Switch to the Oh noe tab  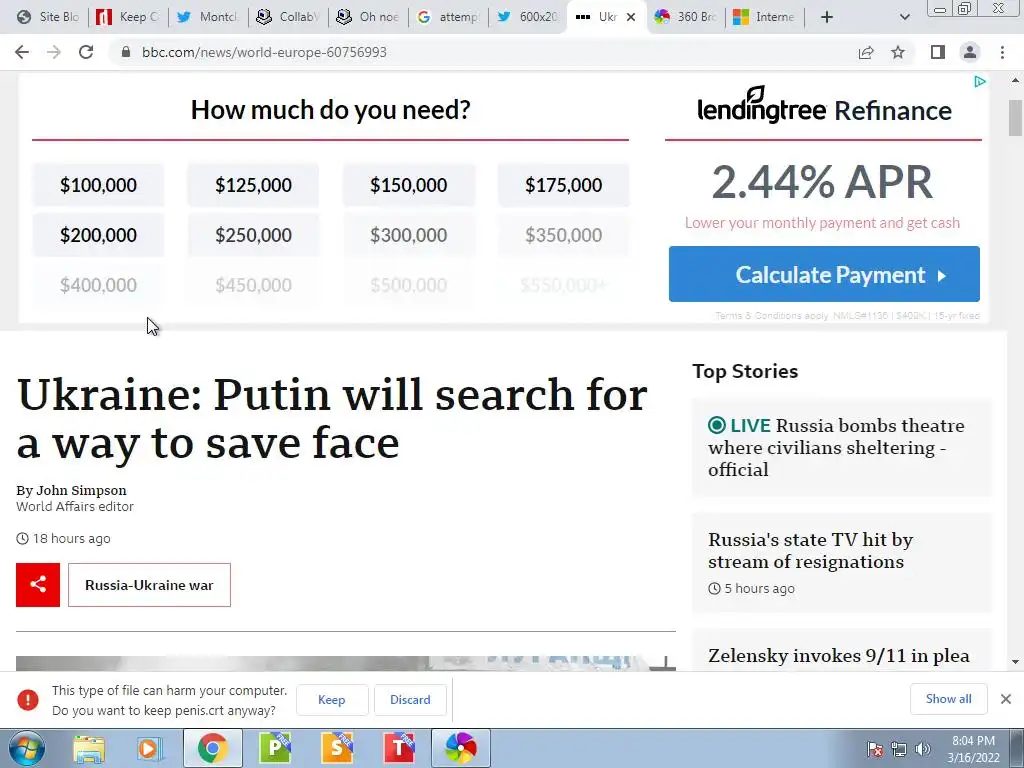point(368,17)
